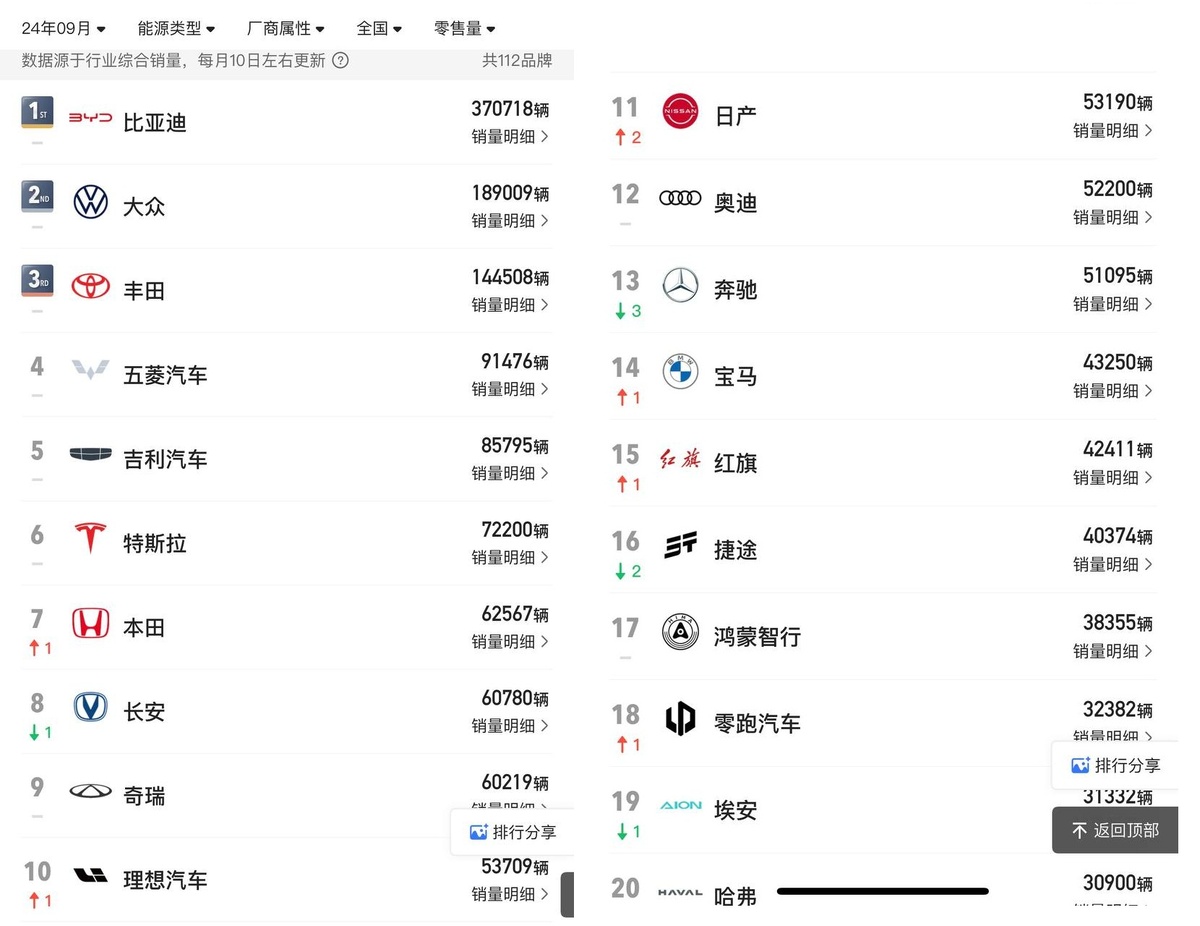Open the 24年09月 month dropdown
This screenshot has height=926, width=1200.
[64, 29]
